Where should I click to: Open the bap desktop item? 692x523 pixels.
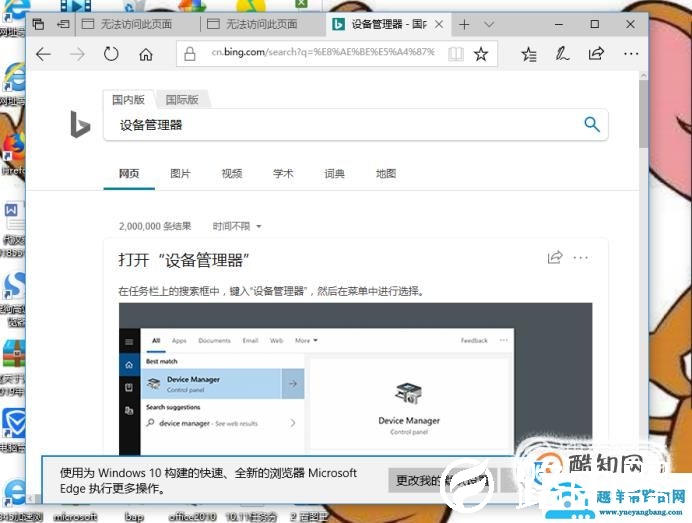(134, 516)
